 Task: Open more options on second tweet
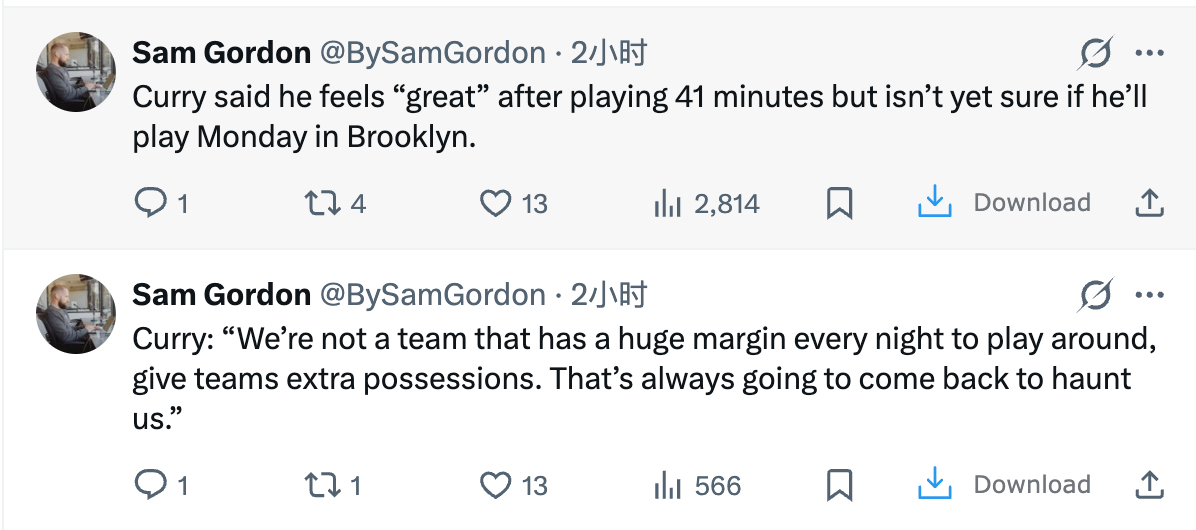point(1149,296)
